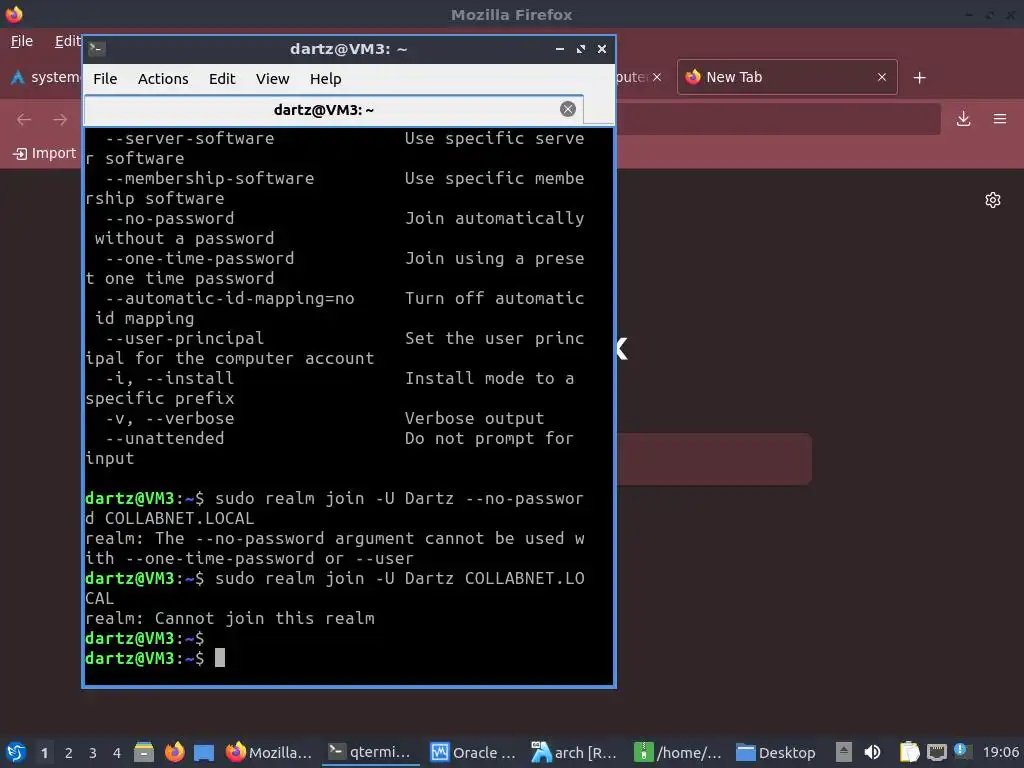Click the '--user-principal' option text

[x=185, y=338]
